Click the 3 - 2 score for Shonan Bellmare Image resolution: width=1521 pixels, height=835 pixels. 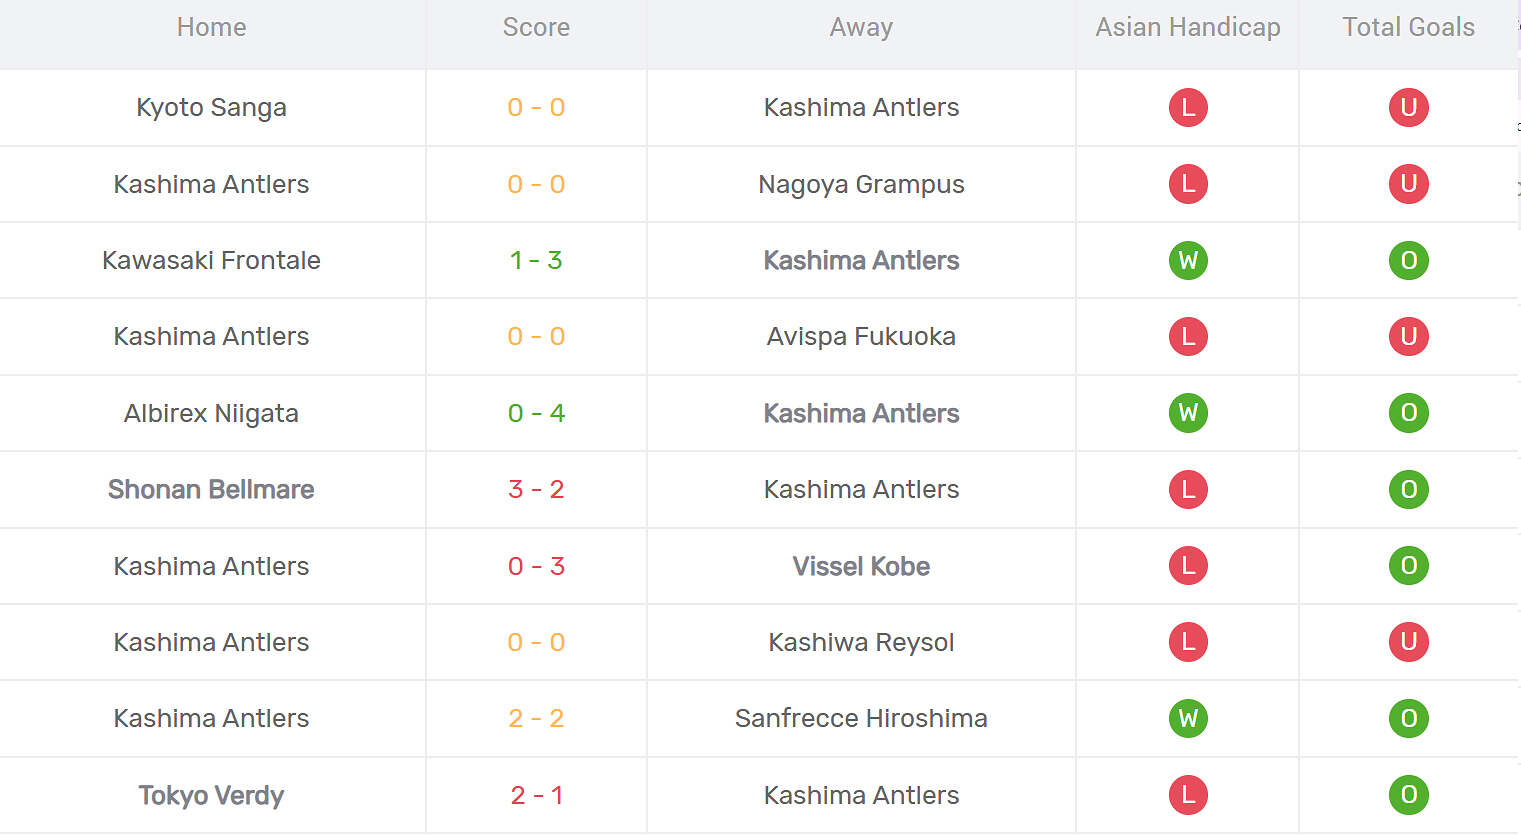536,489
